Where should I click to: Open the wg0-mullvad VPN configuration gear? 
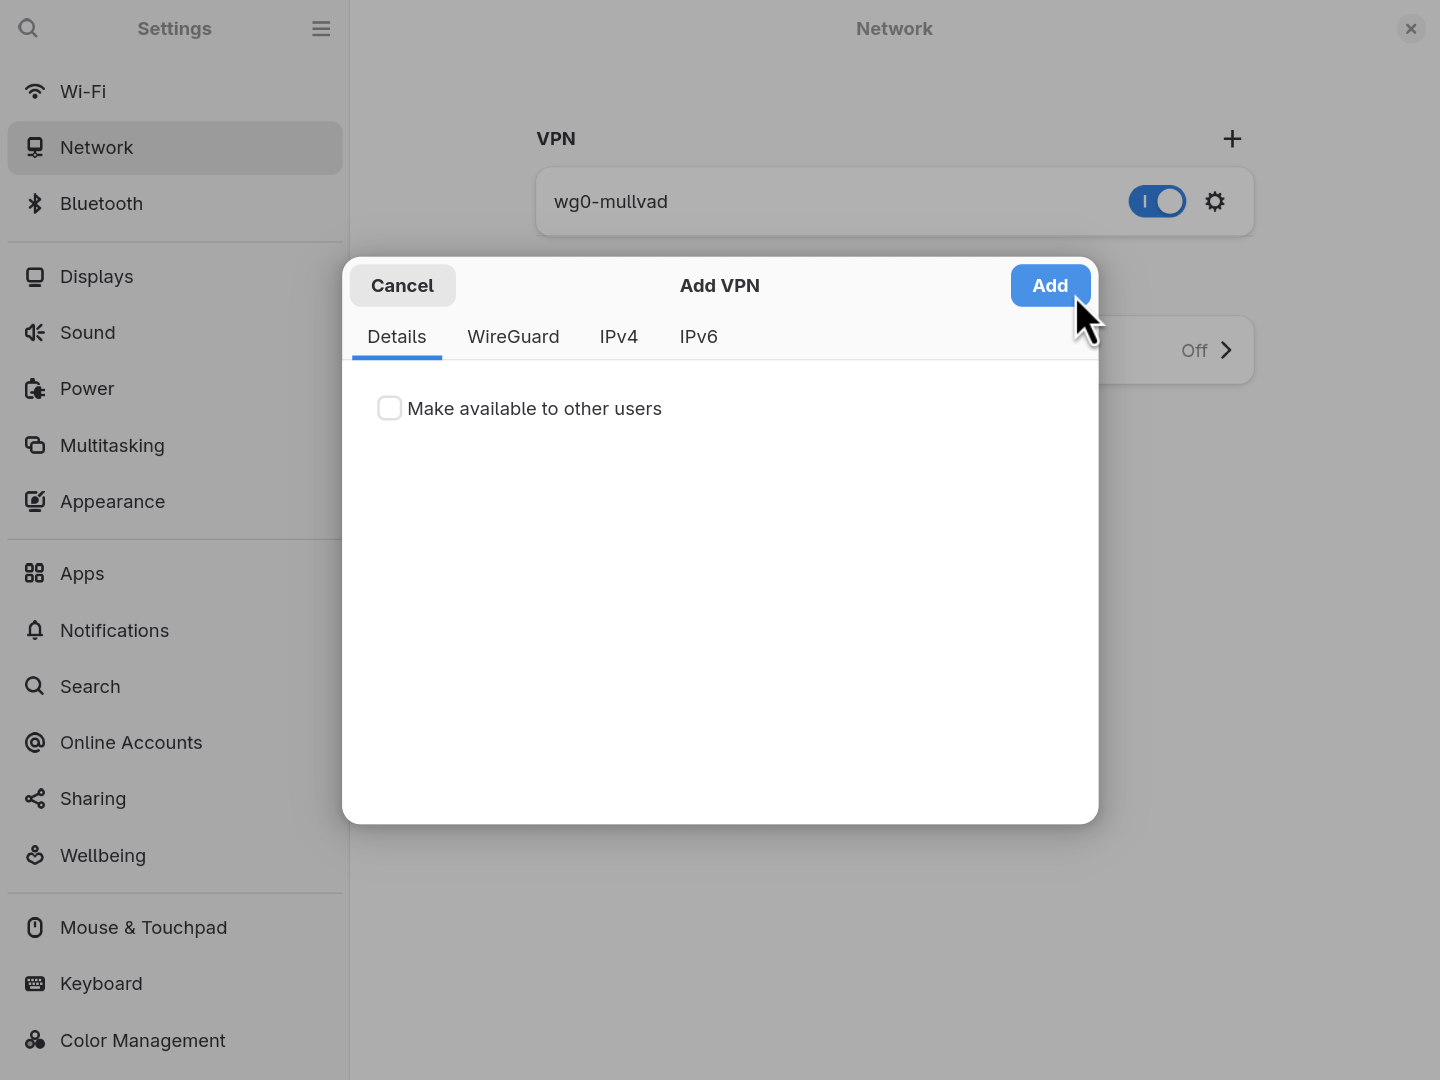point(1215,201)
